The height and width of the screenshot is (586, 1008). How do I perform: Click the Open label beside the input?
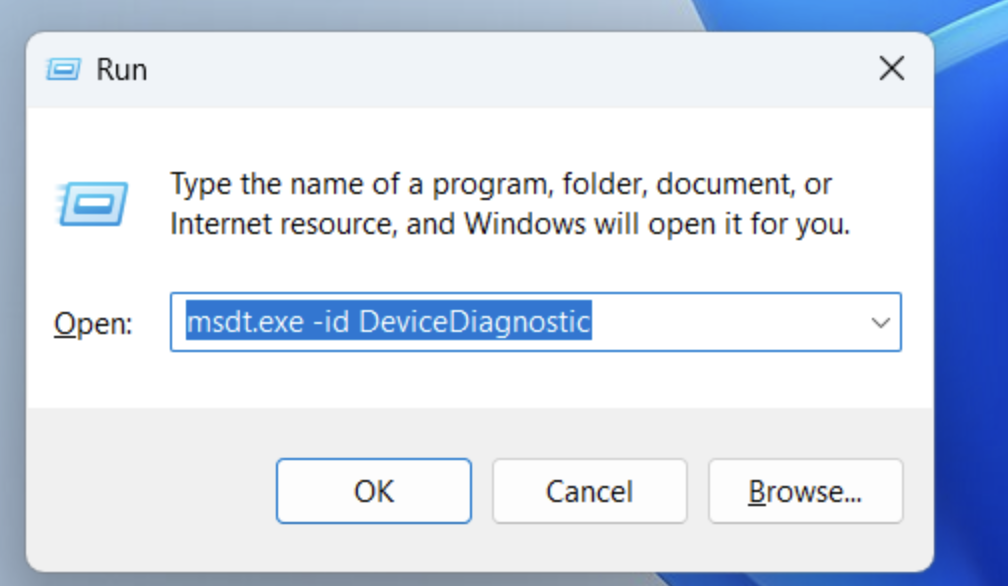pos(91,322)
